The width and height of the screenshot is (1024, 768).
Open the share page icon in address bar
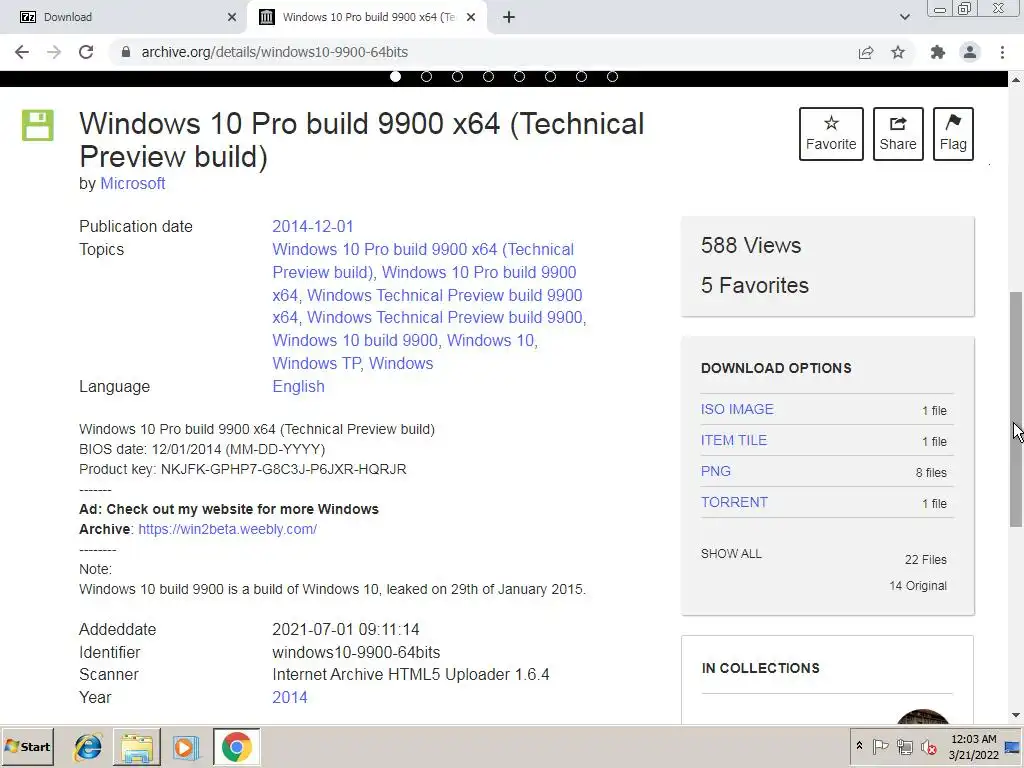pyautogui.click(x=866, y=52)
